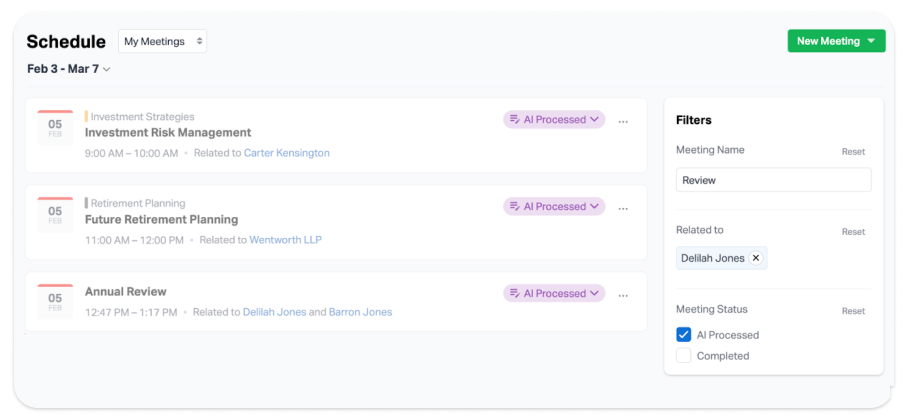Click the Feb 05 calendar icon for Annual Review
908x420 pixels.
[55, 301]
